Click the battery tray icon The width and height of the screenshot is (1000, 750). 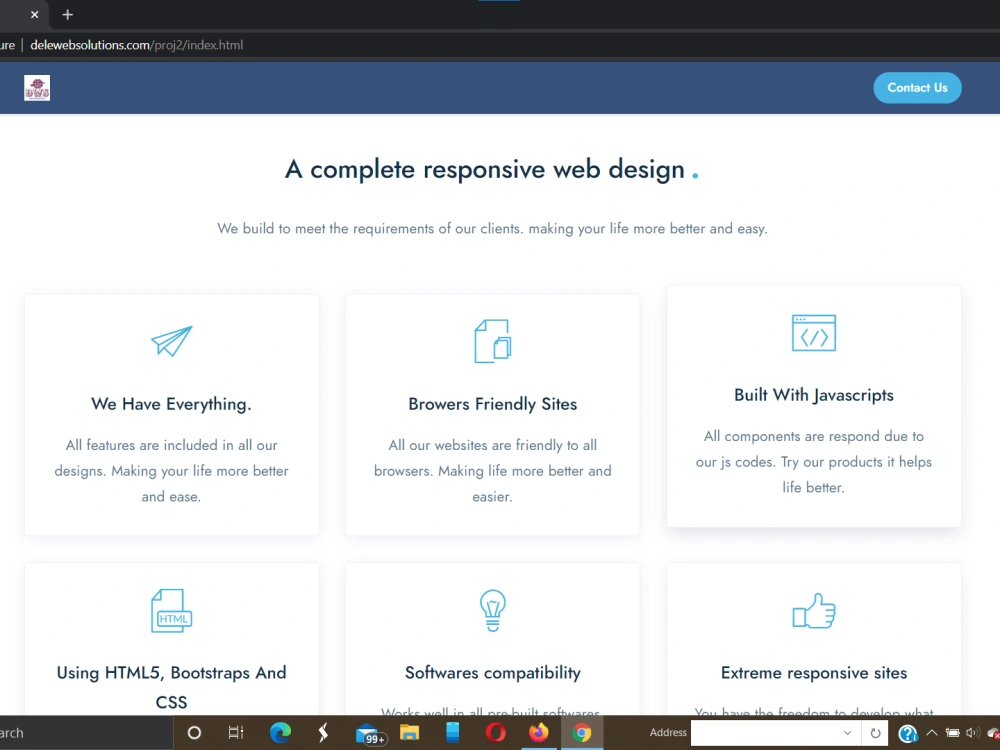point(953,733)
